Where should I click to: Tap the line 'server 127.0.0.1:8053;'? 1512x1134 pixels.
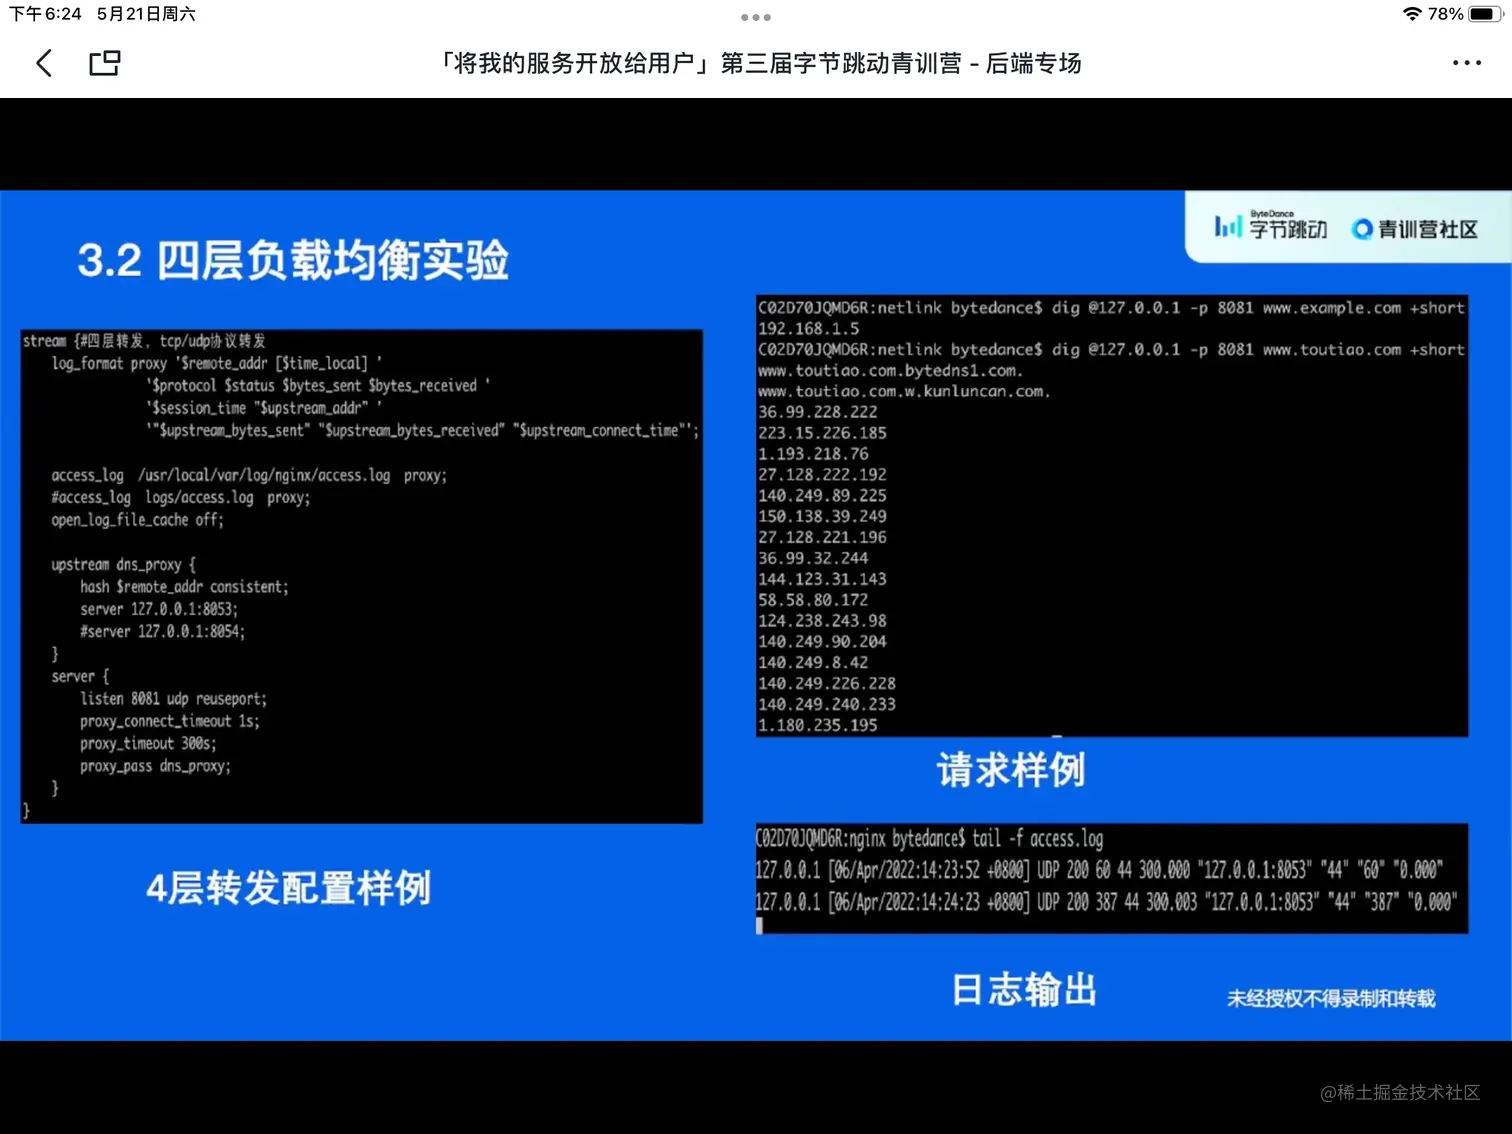click(159, 609)
